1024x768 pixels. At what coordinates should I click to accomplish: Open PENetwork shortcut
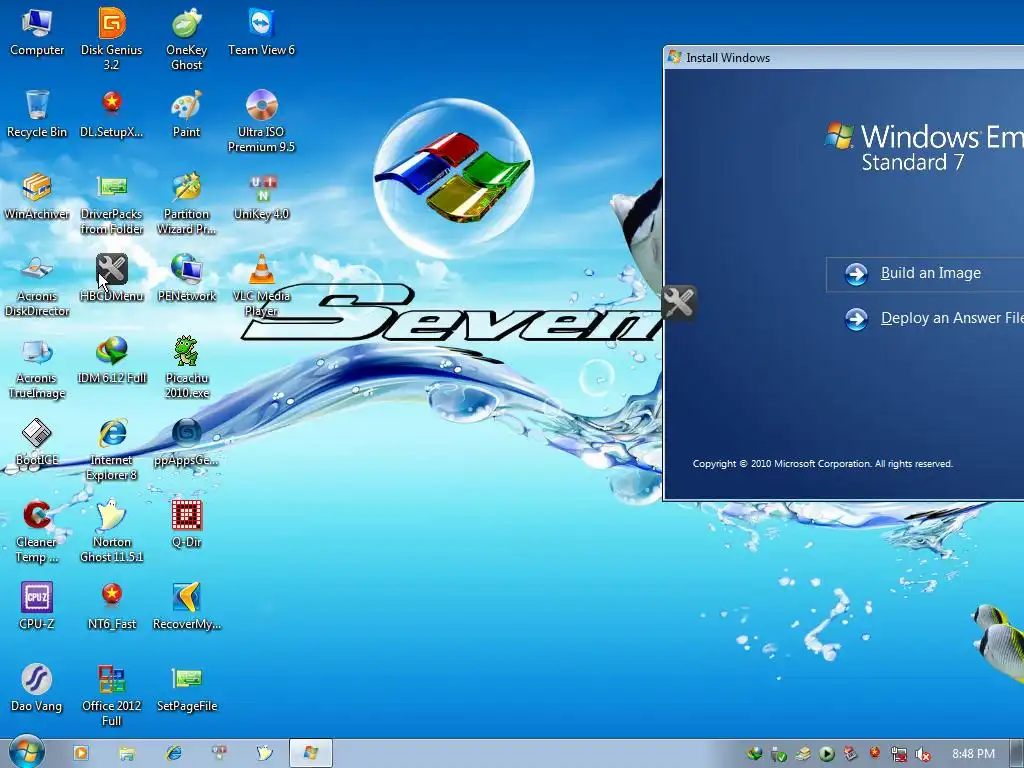tap(187, 278)
